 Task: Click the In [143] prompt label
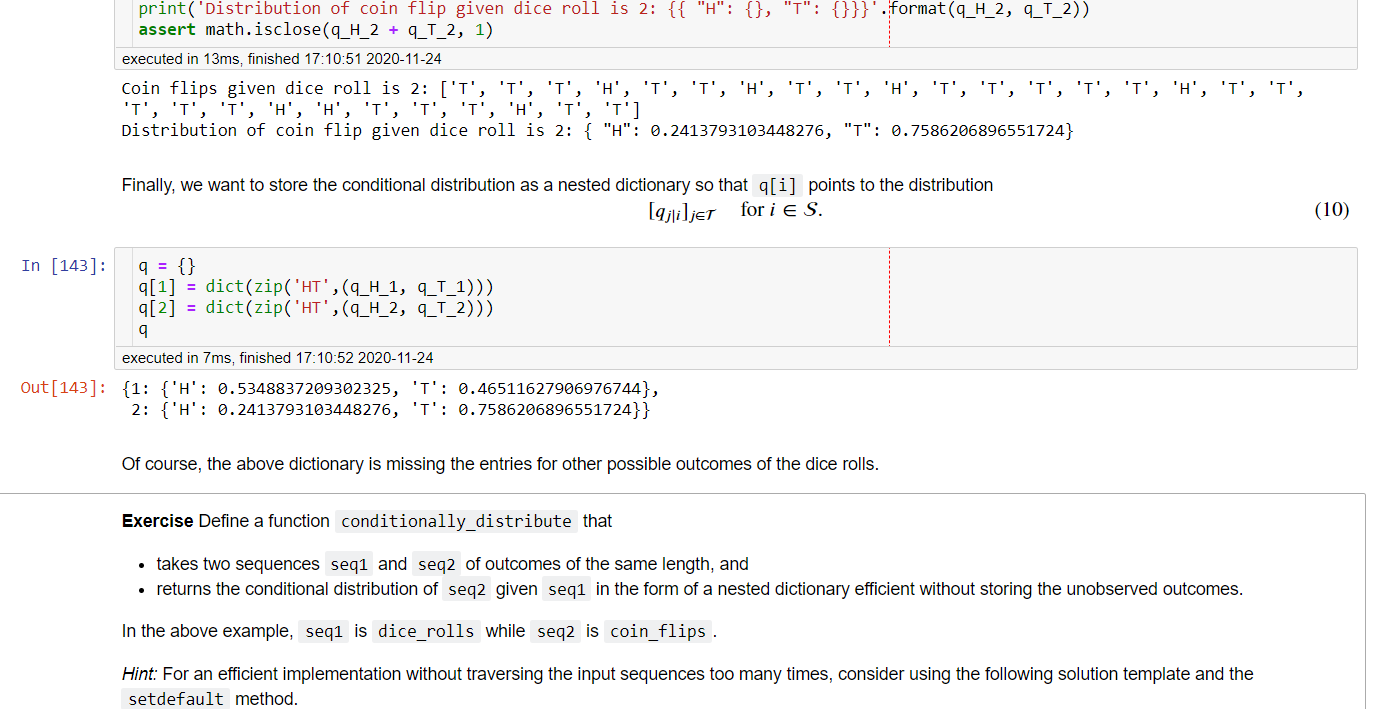point(62,265)
